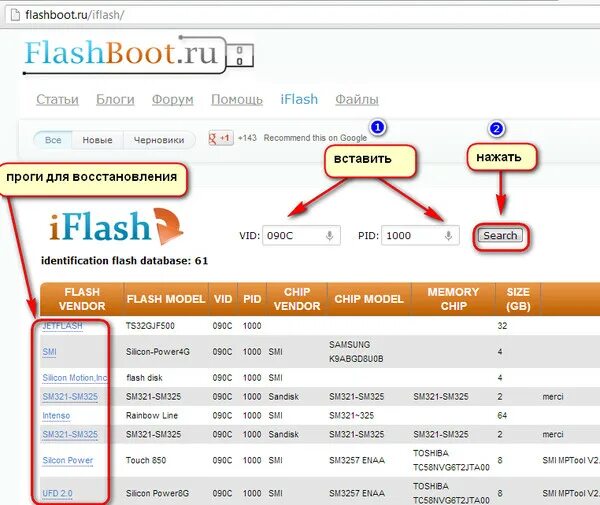Image resolution: width=600 pixels, height=505 pixels.
Task: Open the Форум menu item
Action: coord(173,99)
